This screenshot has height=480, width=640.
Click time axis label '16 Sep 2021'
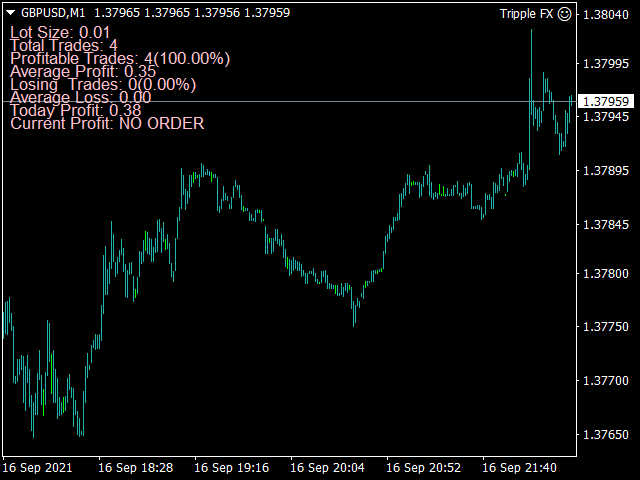tap(38, 468)
